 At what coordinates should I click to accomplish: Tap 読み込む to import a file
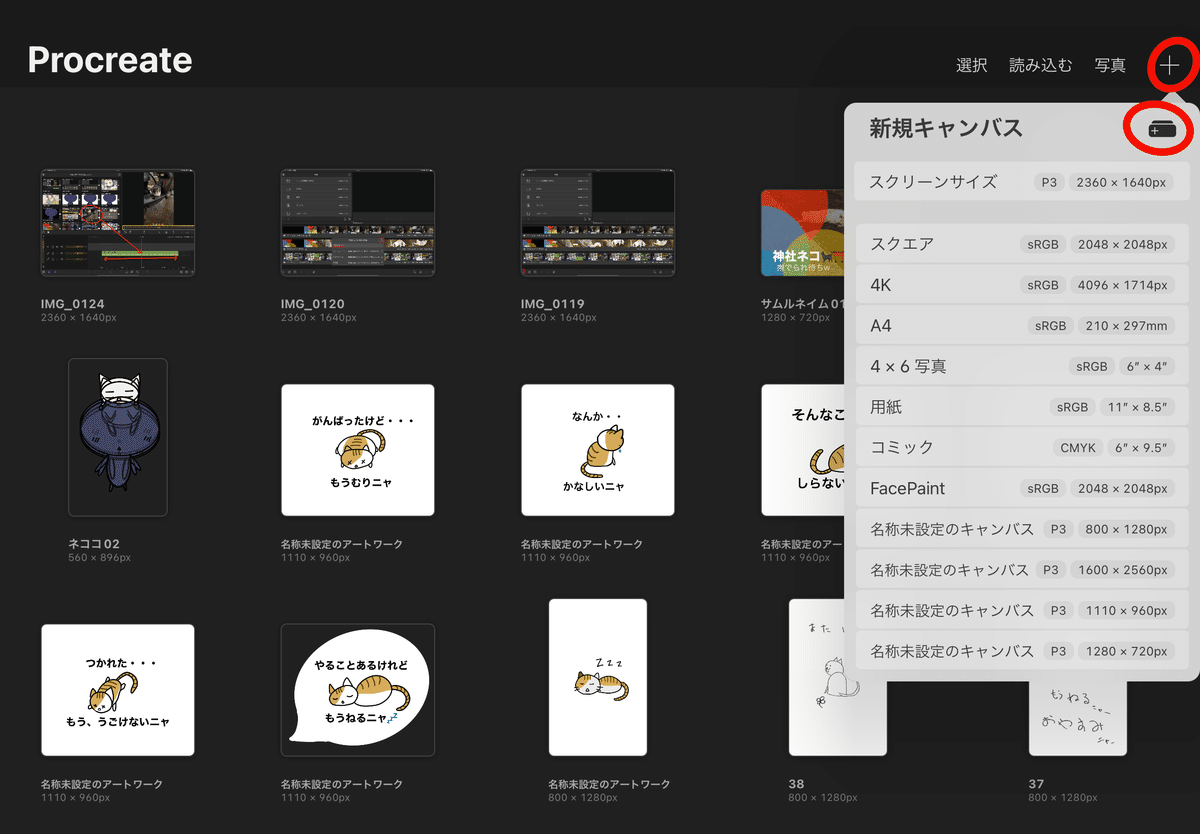pos(1041,66)
